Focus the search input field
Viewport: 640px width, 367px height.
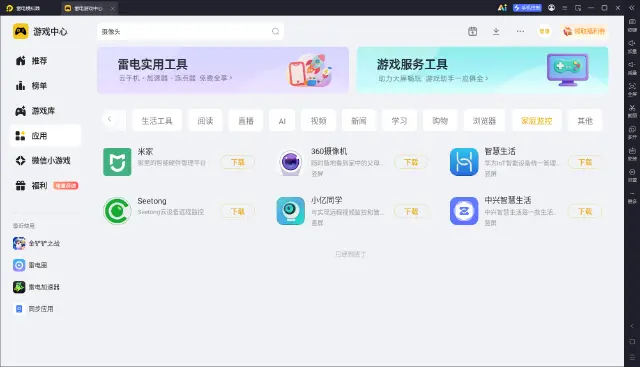coord(190,31)
